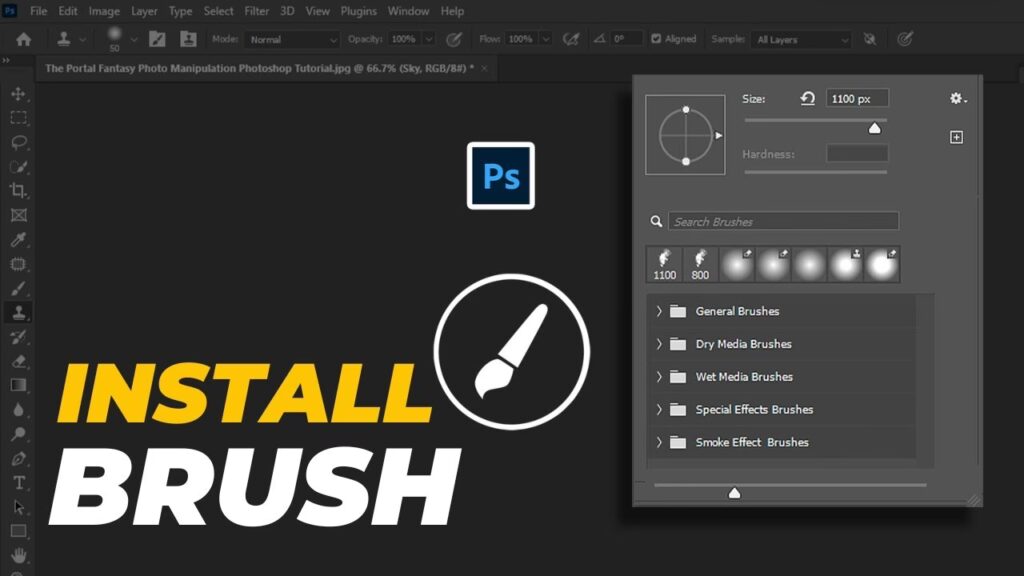
Task: Open the blend Mode dropdown
Action: pyautogui.click(x=292, y=40)
